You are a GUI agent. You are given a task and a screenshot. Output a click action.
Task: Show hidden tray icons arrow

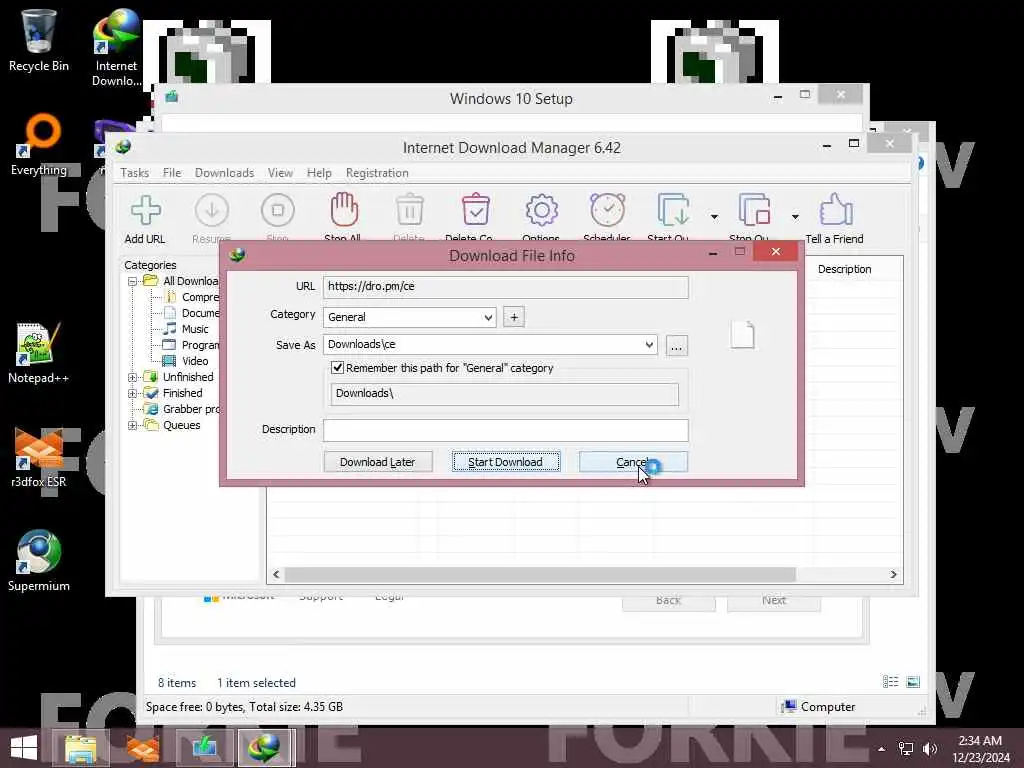tap(882, 749)
